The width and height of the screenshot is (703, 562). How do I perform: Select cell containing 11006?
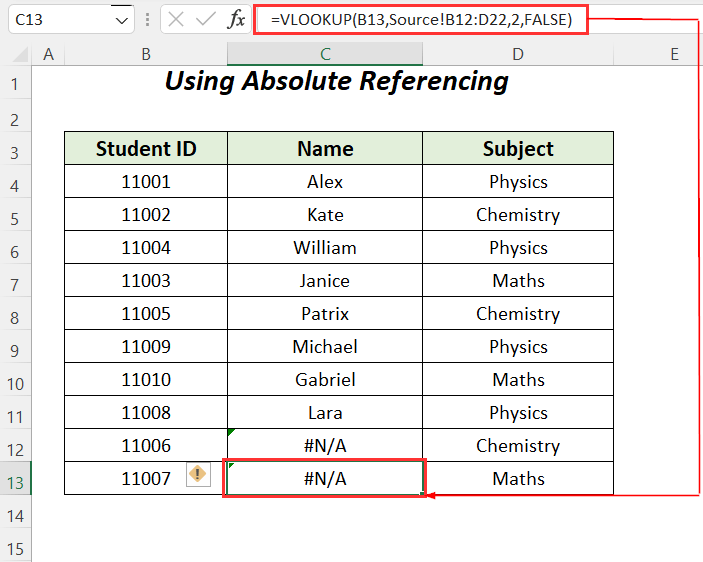pyautogui.click(x=146, y=445)
